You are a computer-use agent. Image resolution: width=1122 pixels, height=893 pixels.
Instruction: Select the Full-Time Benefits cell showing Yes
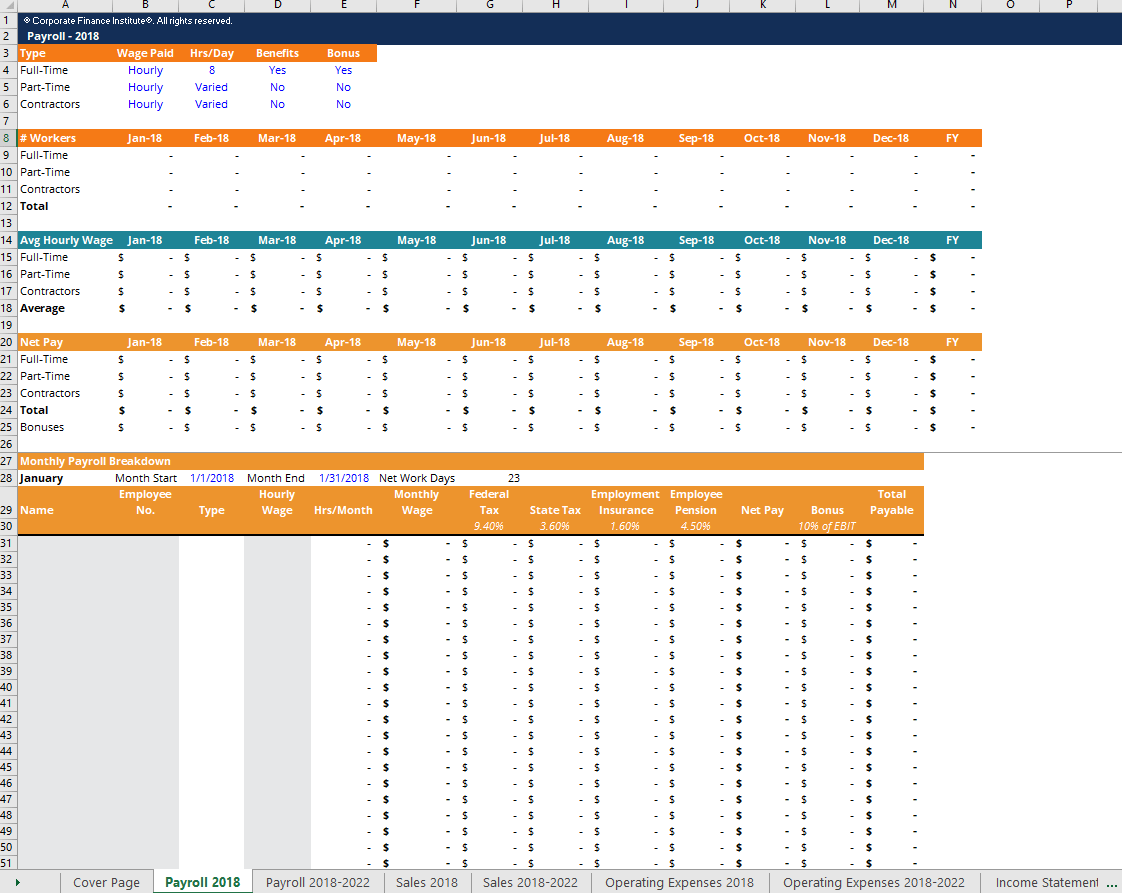point(277,70)
